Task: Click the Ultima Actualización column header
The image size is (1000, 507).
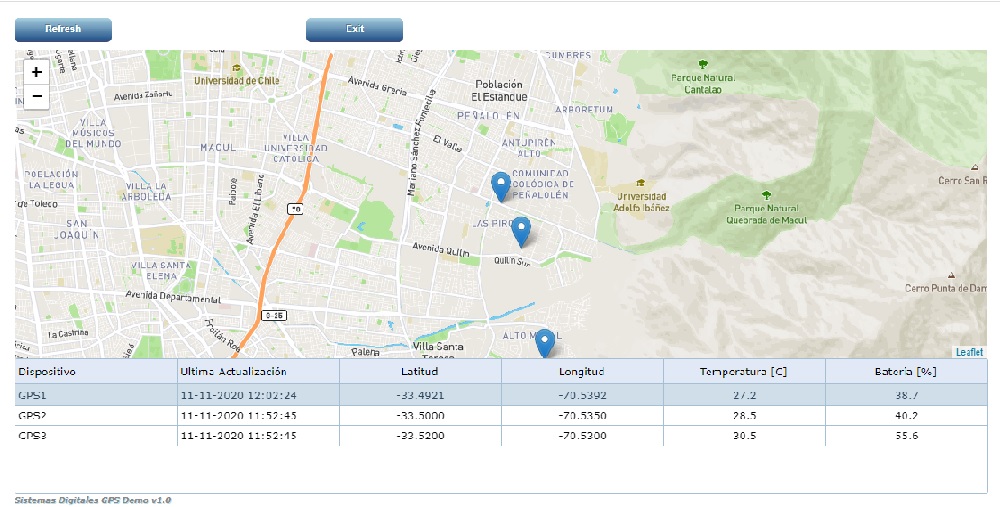Action: (x=258, y=371)
